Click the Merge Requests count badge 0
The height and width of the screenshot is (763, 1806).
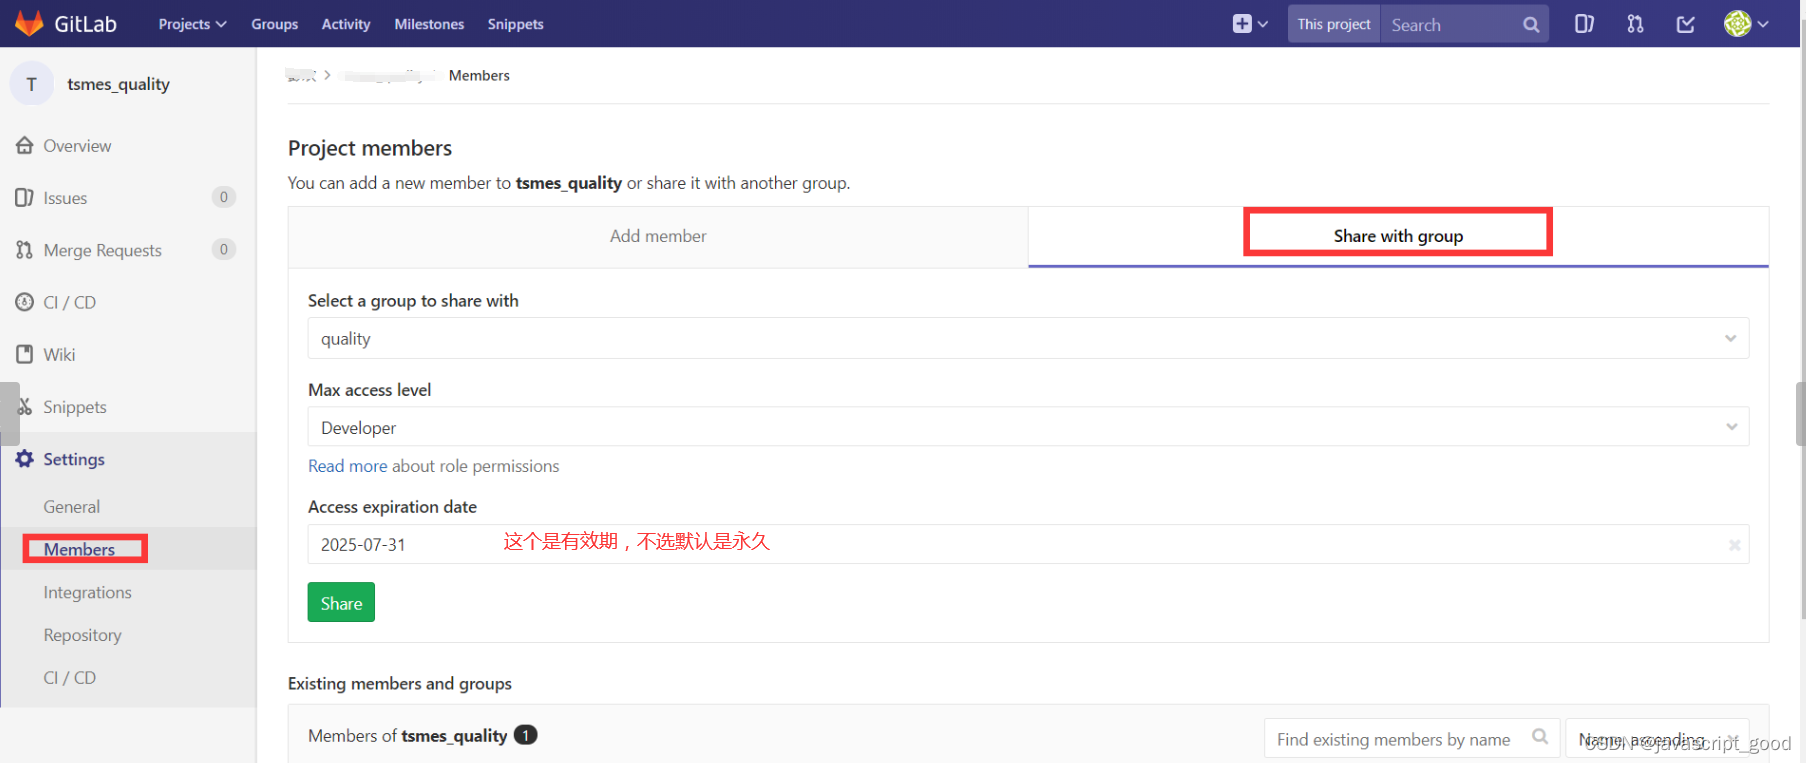[224, 249]
